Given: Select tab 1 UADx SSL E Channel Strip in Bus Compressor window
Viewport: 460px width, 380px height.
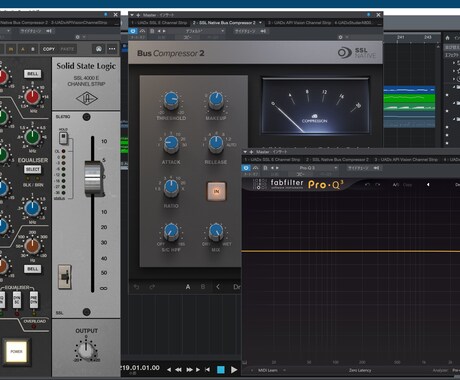Looking at the screenshot, I should click(x=159, y=23).
